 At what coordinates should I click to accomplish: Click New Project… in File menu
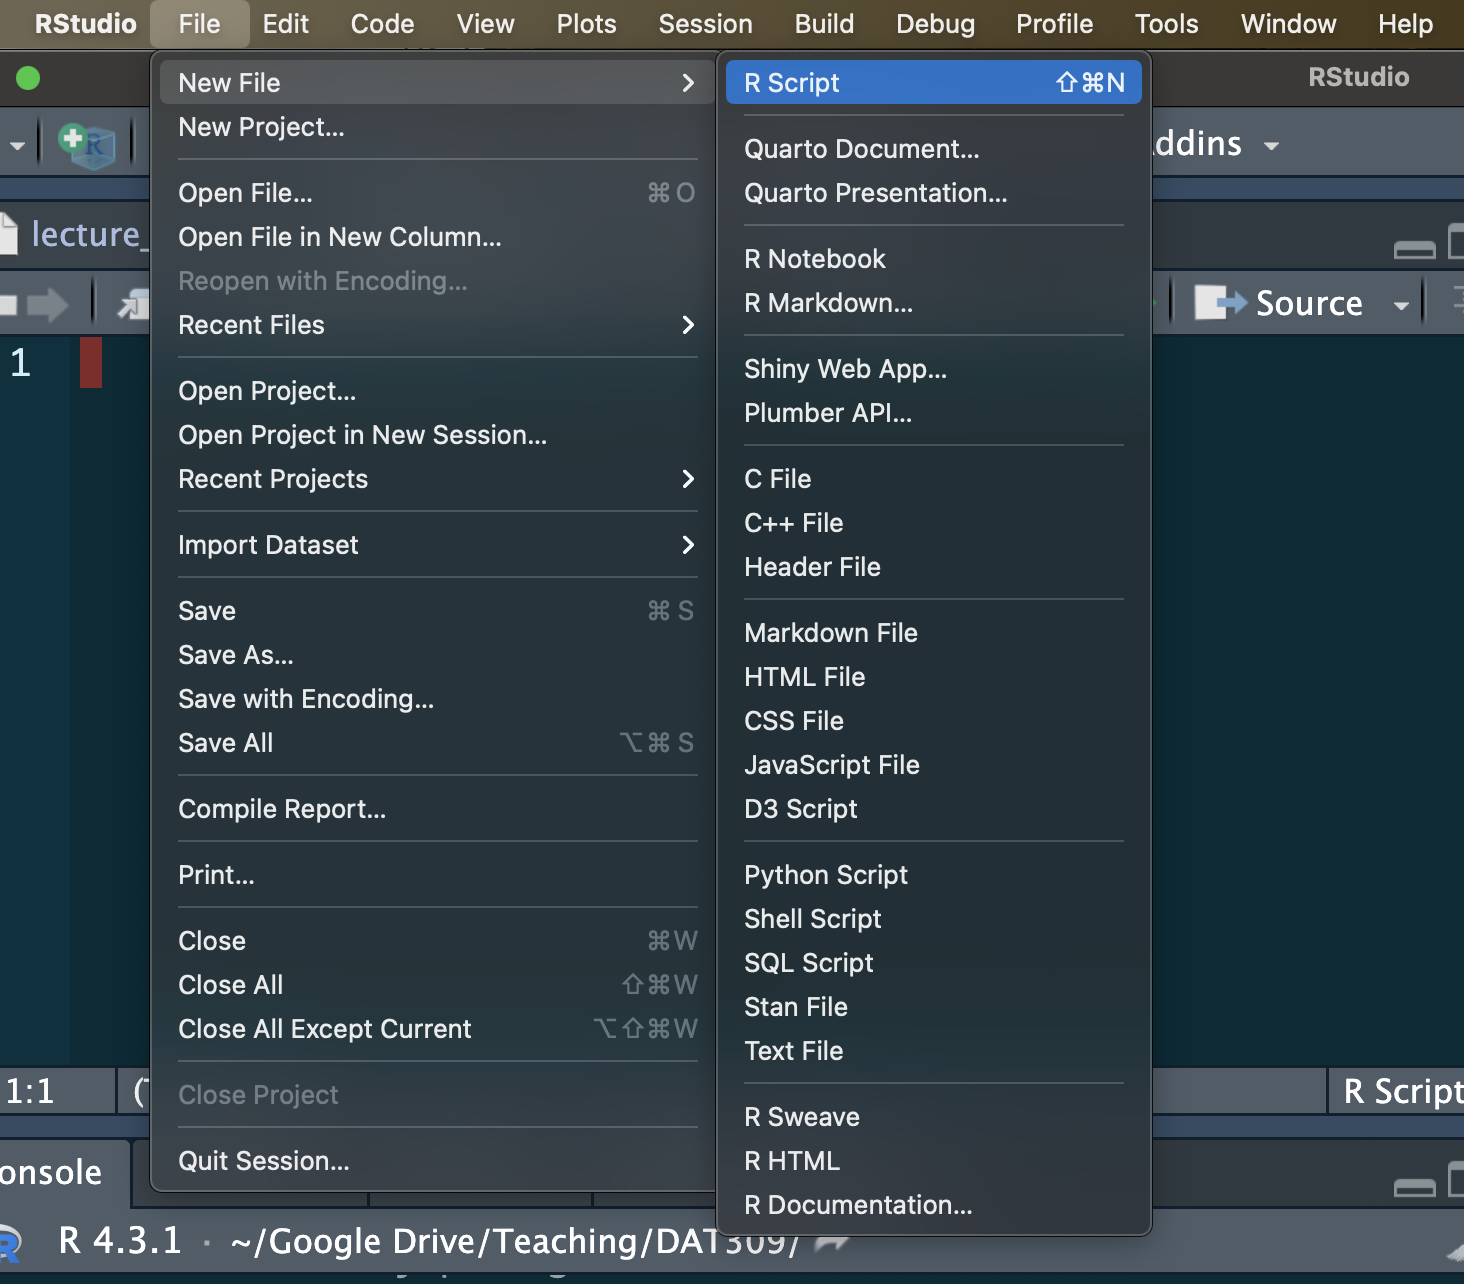(x=437, y=126)
